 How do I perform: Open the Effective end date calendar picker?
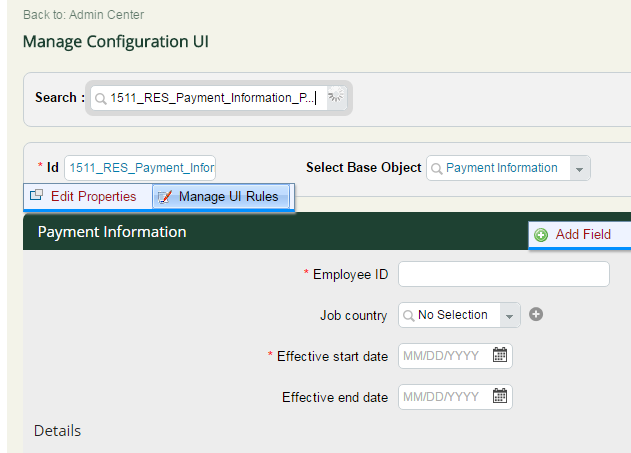click(x=500, y=396)
